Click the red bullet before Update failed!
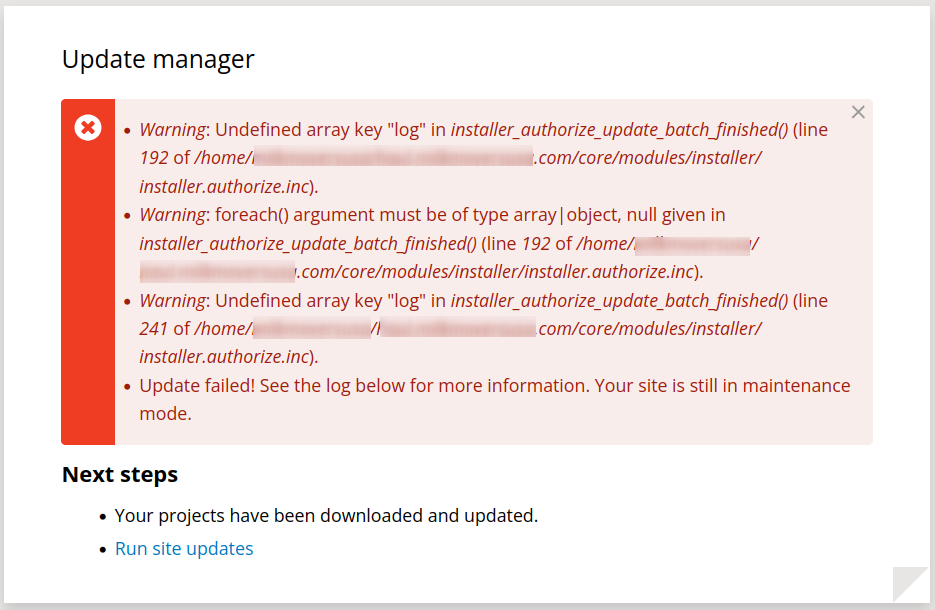 tap(127, 386)
